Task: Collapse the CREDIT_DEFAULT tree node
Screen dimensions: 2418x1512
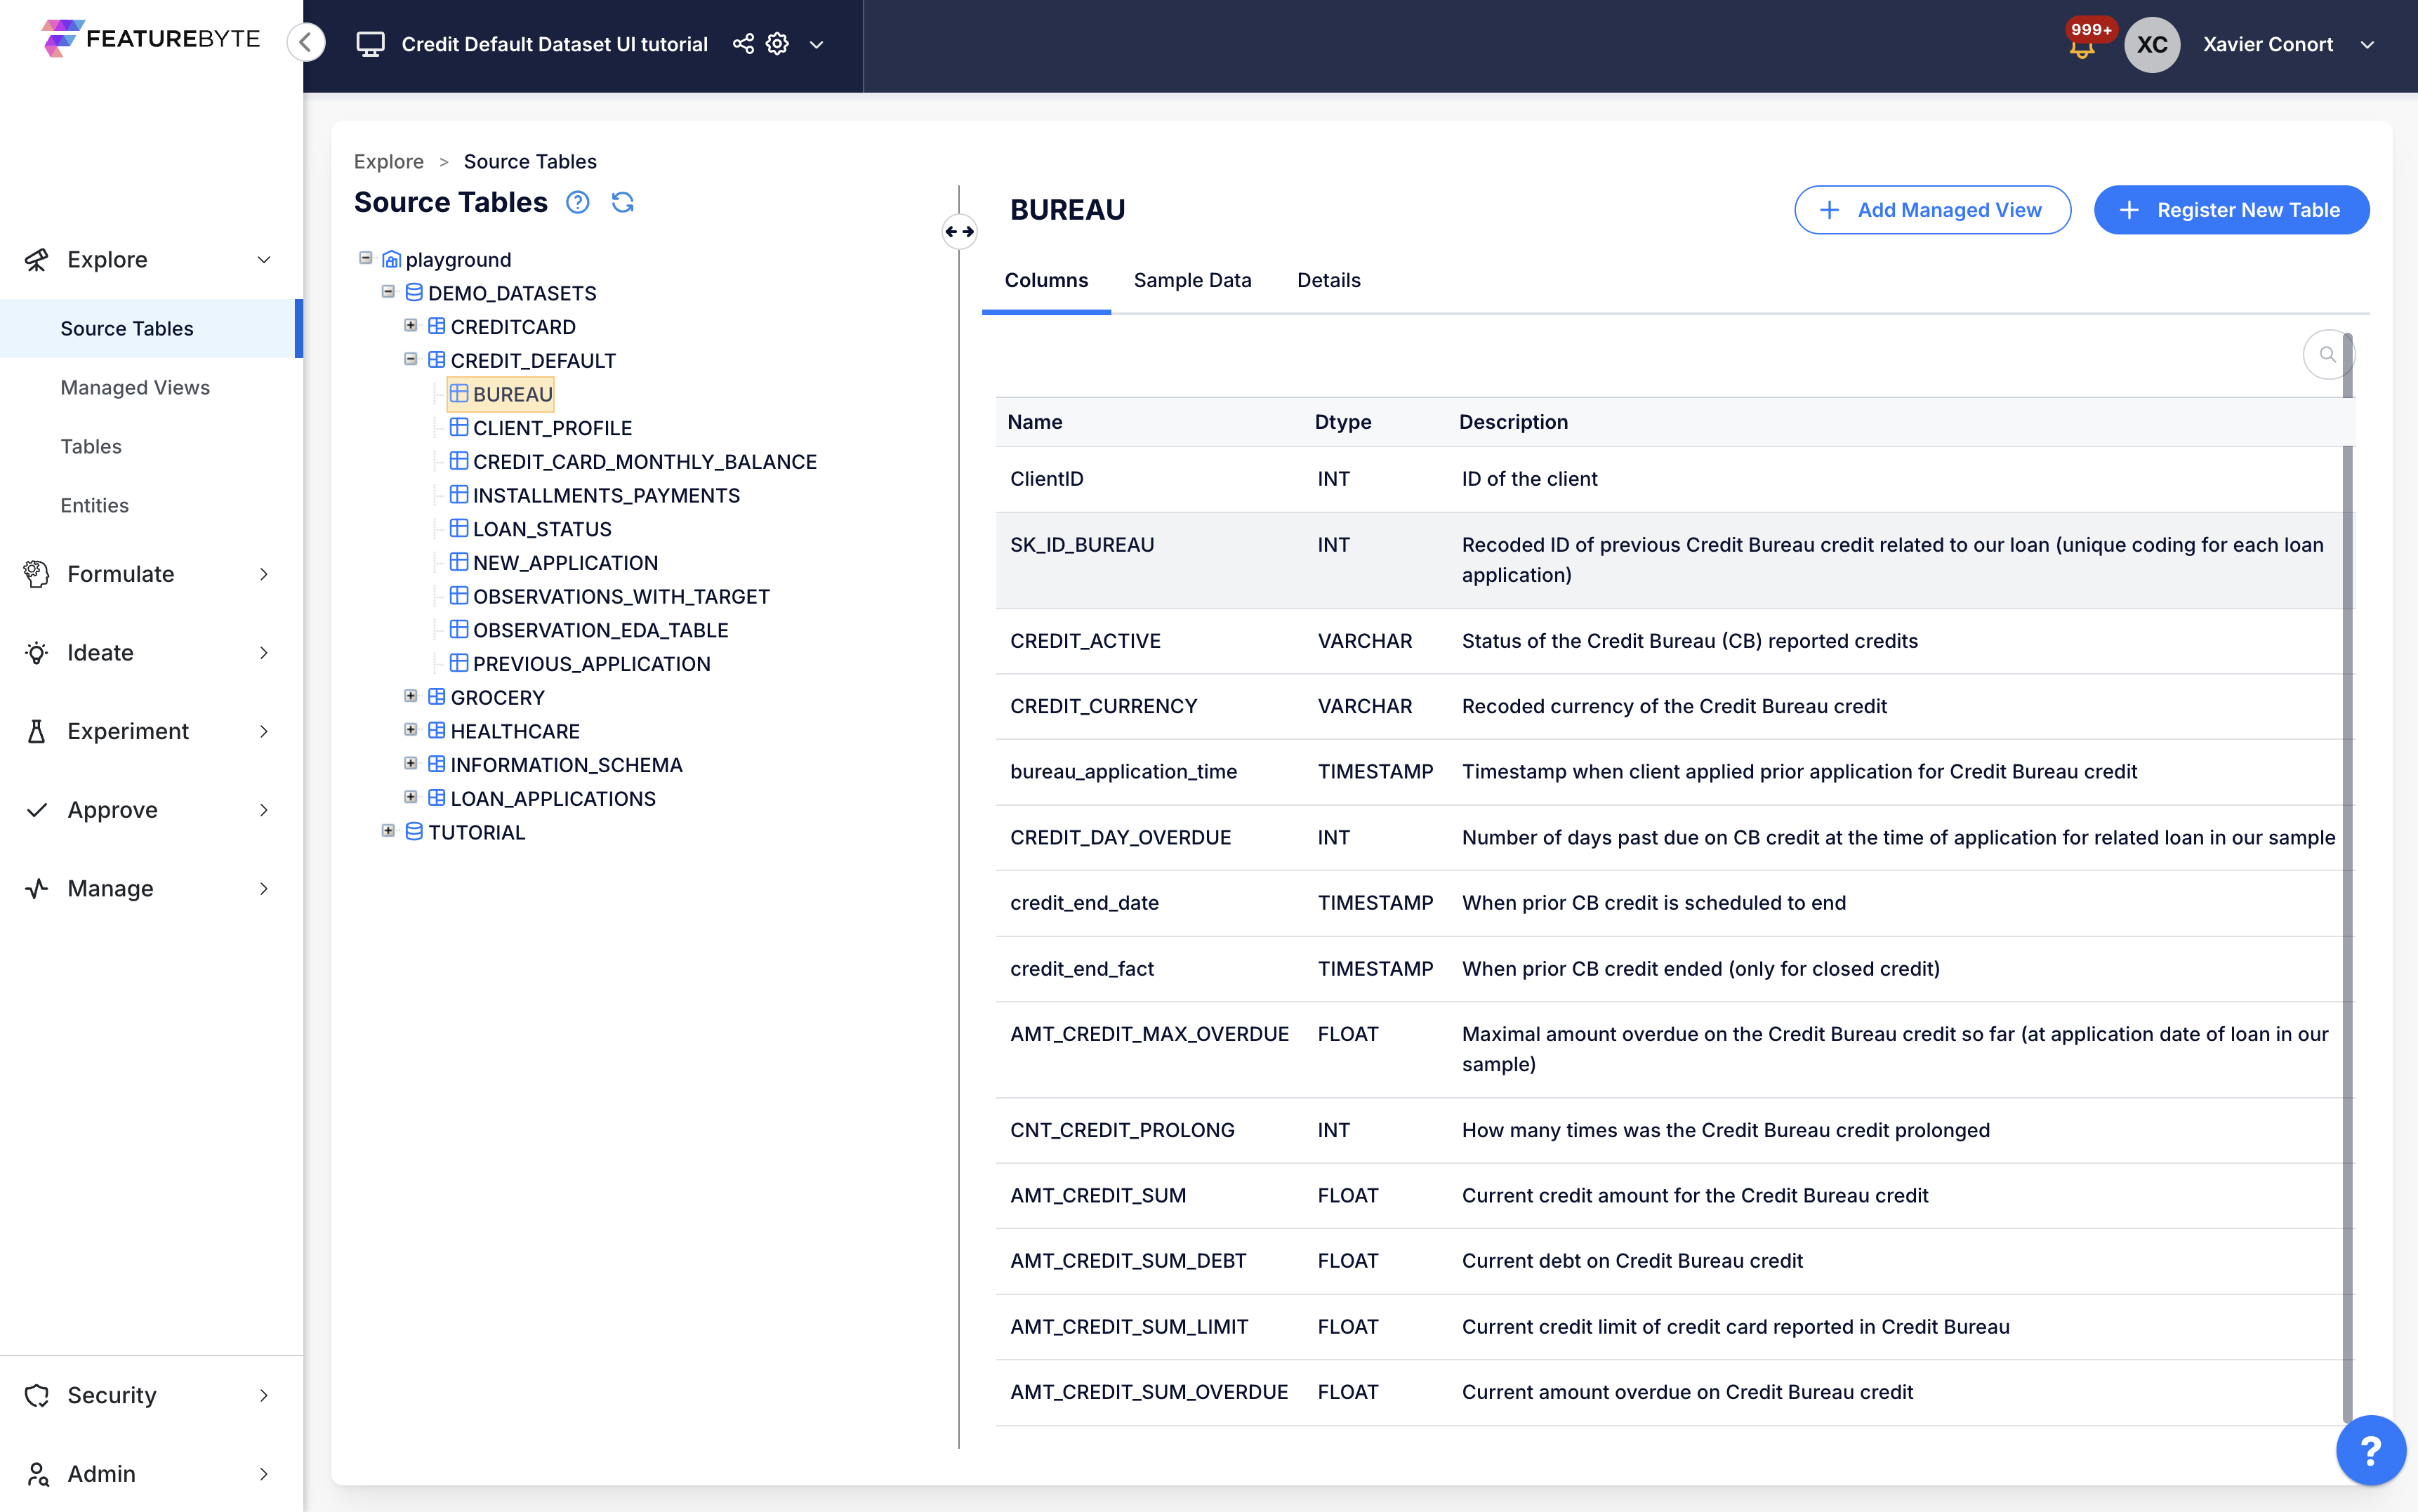Action: click(x=410, y=359)
